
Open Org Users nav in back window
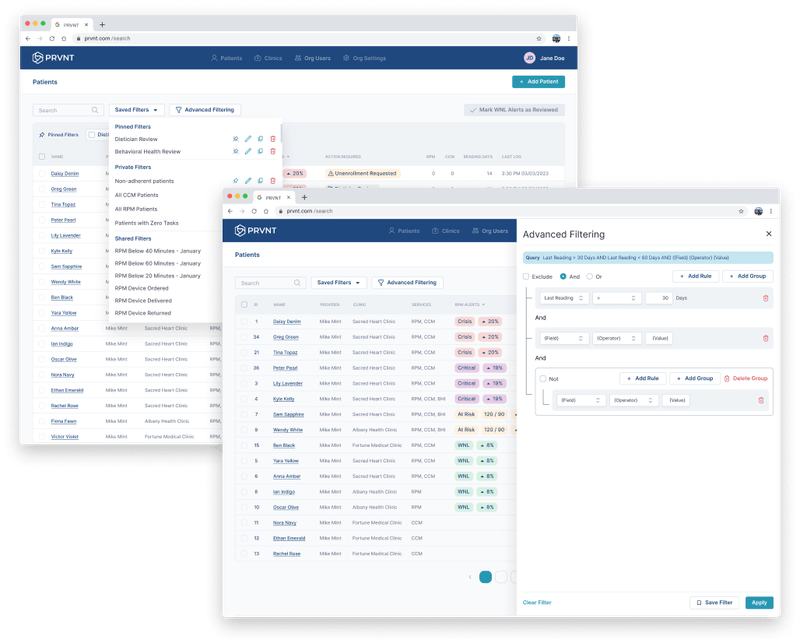click(x=312, y=58)
